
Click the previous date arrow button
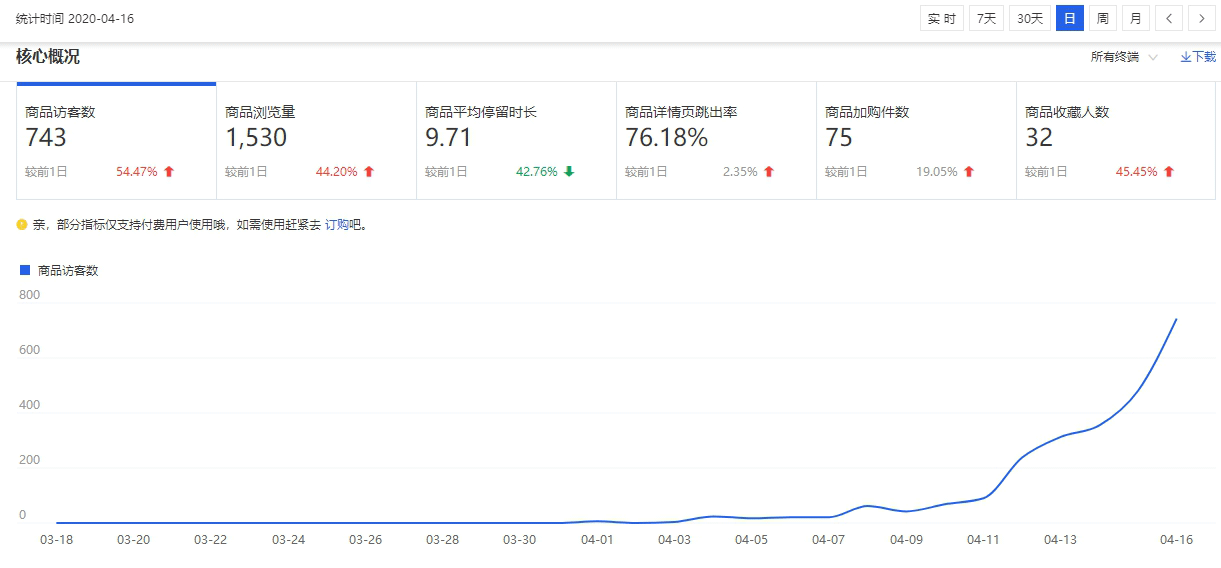click(1168, 19)
